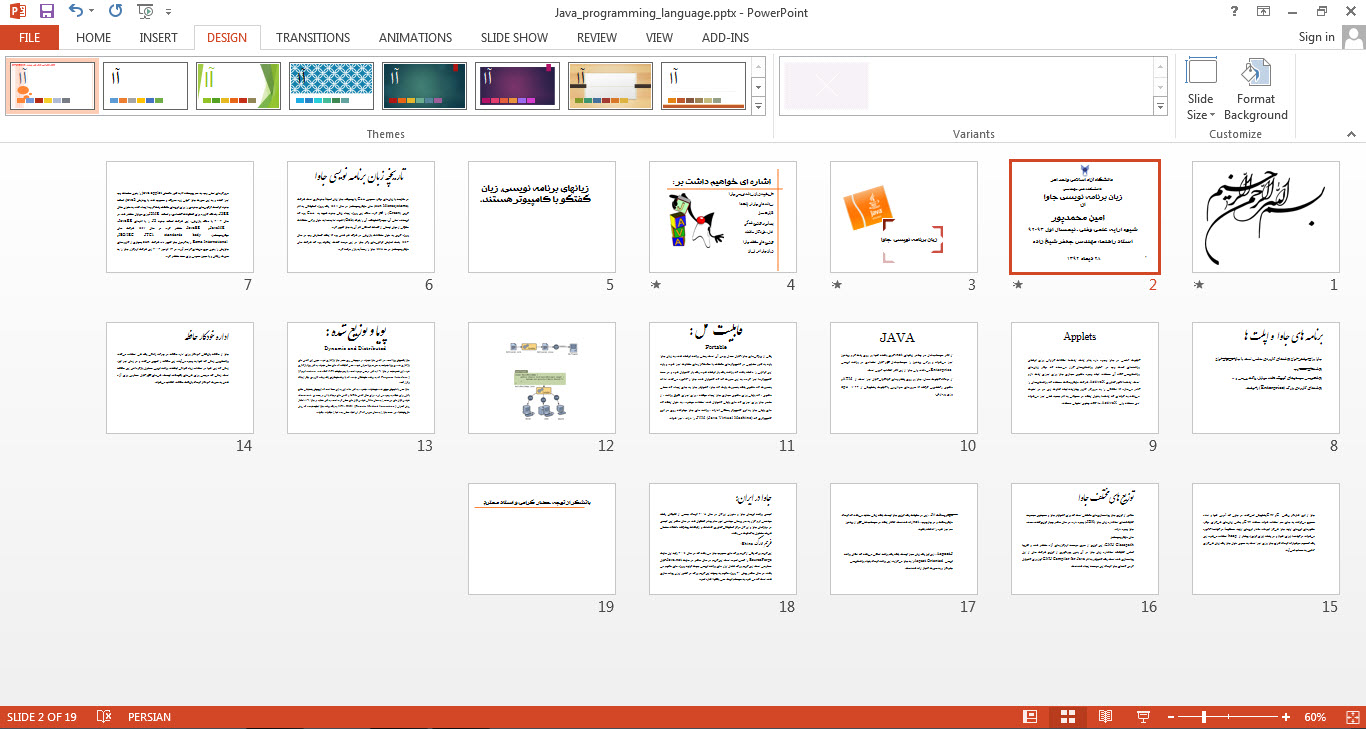Click the Repeat/Redo icon
This screenshot has height=729, width=1366.
[115, 12]
